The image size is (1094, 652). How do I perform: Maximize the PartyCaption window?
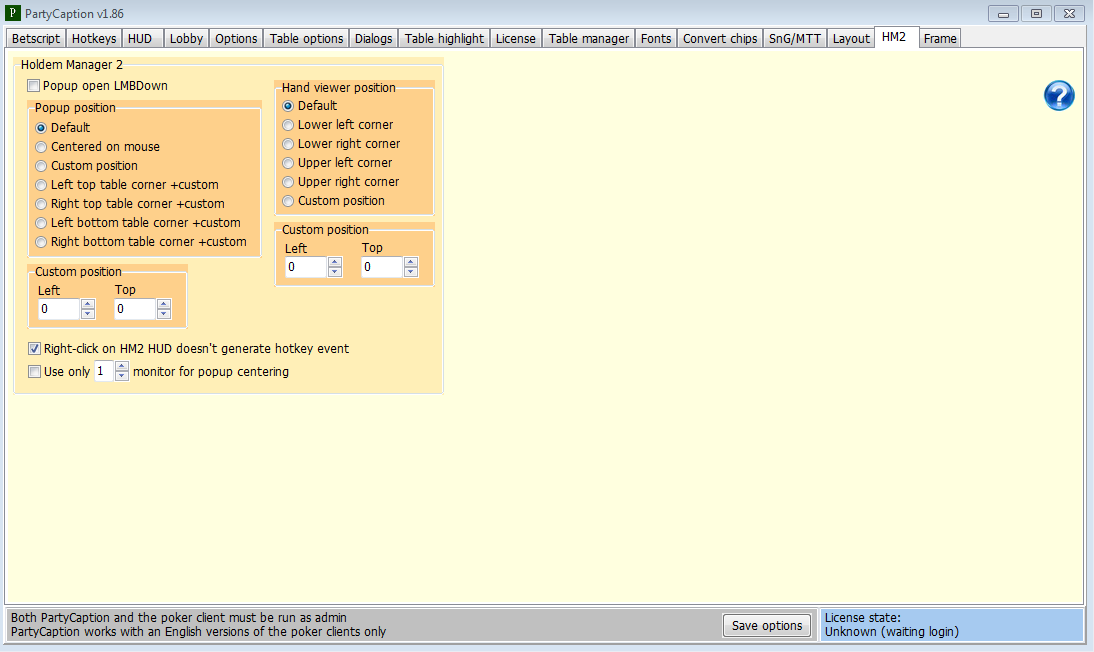[1036, 13]
